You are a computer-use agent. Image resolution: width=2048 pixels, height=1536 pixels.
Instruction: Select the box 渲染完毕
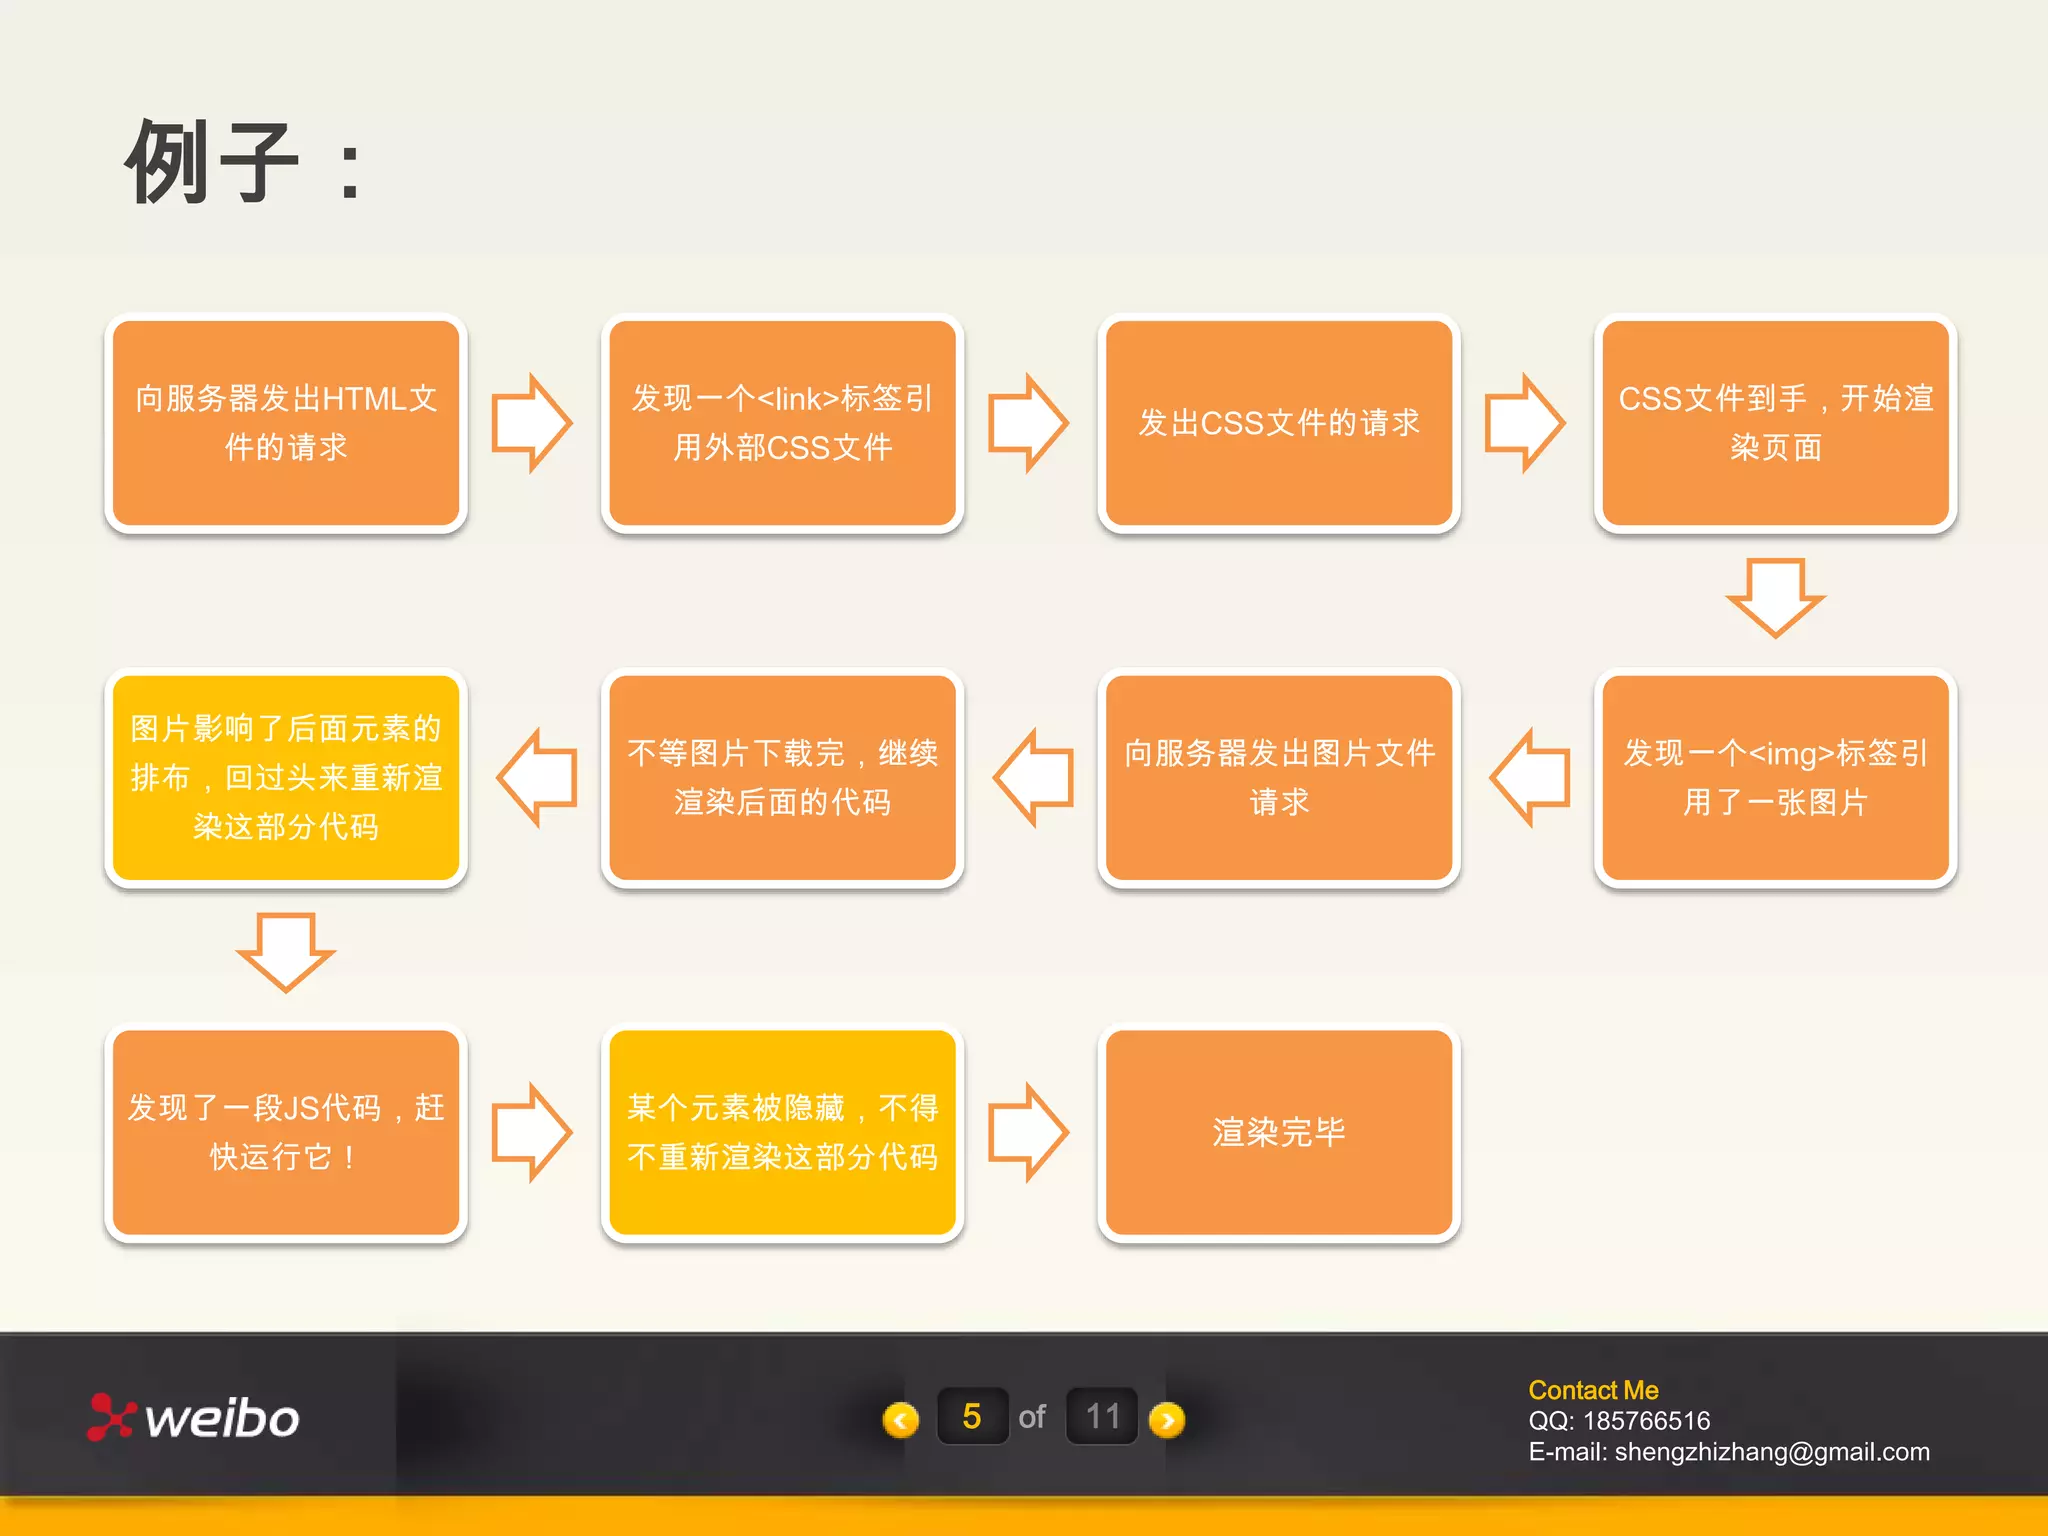tap(1279, 1133)
